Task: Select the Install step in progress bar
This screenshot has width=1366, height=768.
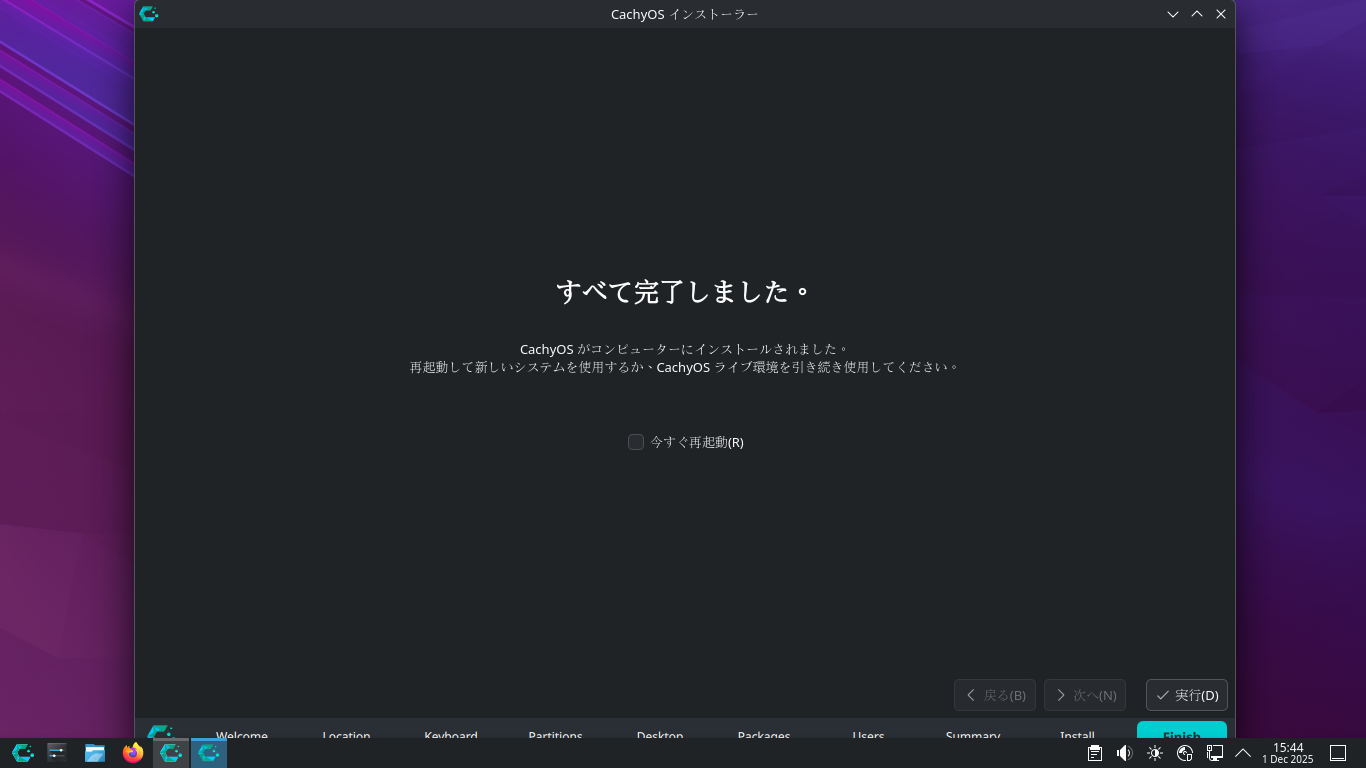Action: click(1078, 733)
